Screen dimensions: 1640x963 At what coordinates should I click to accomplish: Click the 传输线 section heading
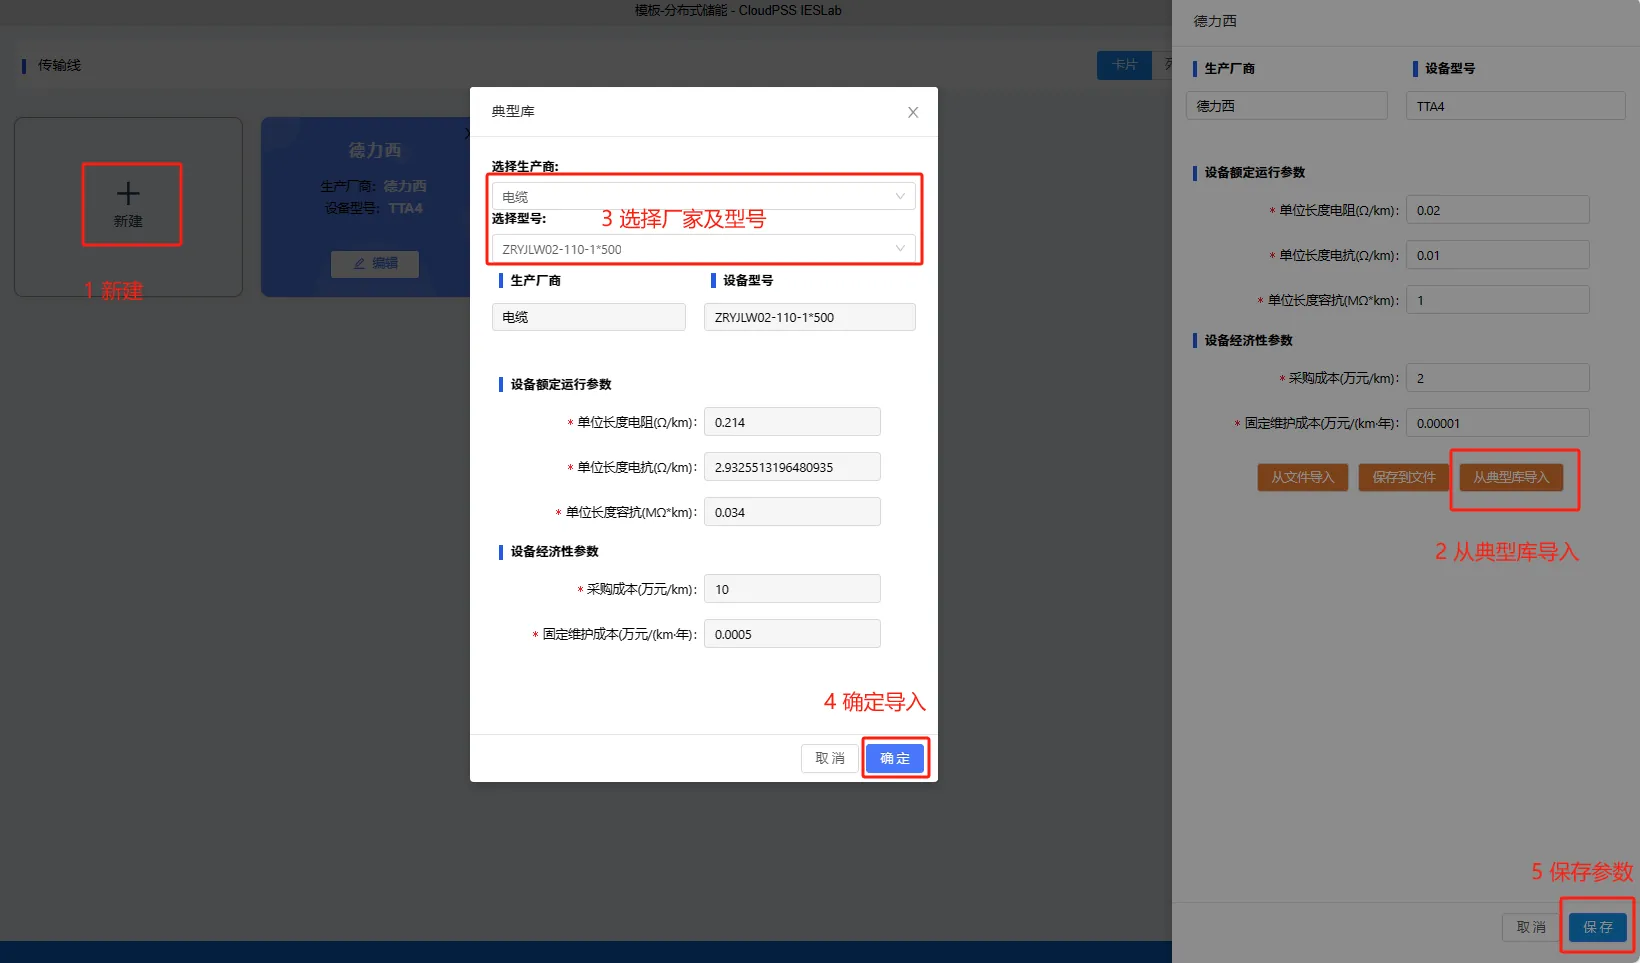(59, 65)
